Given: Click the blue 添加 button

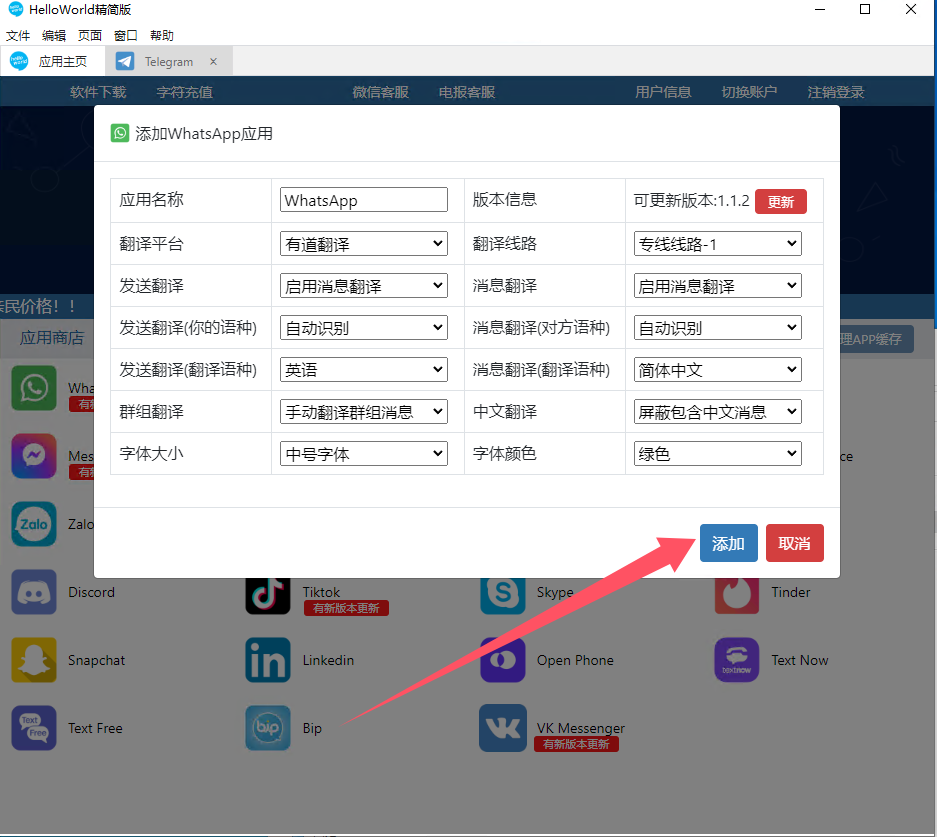Looking at the screenshot, I should 728,543.
